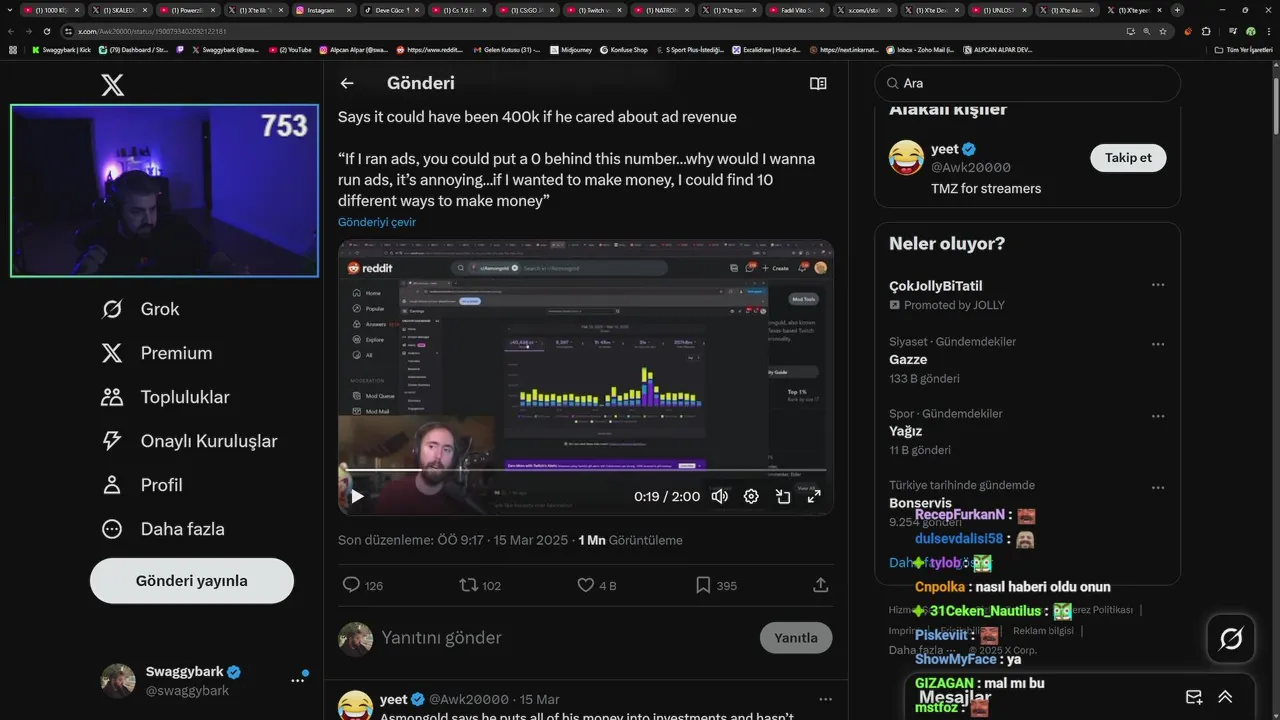Open browser apps grid icon
This screenshot has height=720, width=1280.
pos(13,49)
